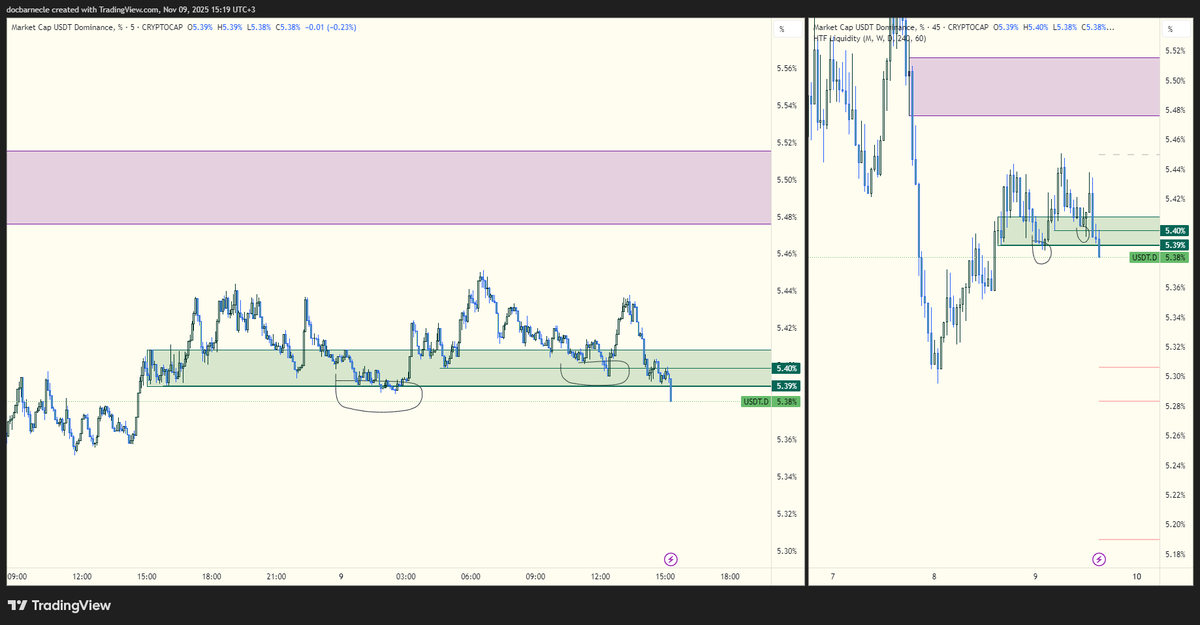Image resolution: width=1200 pixels, height=625 pixels.
Task: Click the 5.52% label on the right chart axis
Action: click(1176, 50)
